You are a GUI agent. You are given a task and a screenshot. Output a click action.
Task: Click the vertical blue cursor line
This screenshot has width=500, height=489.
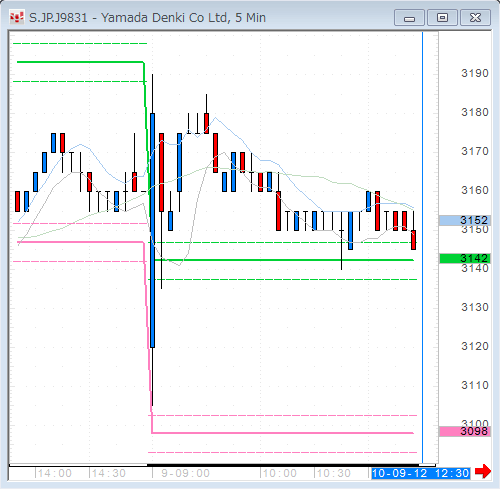422,247
